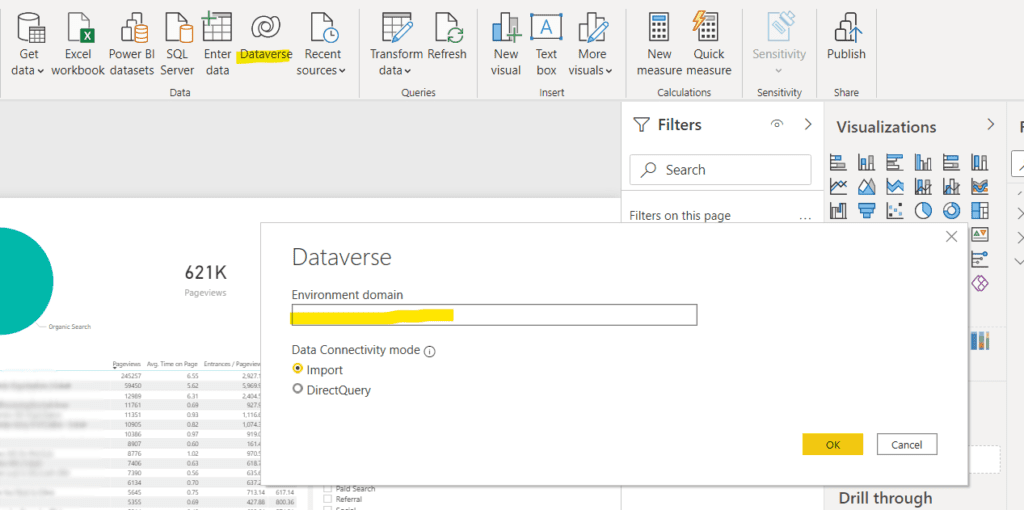Click the Filters search box
Screen dimensions: 1024x510
(720, 170)
